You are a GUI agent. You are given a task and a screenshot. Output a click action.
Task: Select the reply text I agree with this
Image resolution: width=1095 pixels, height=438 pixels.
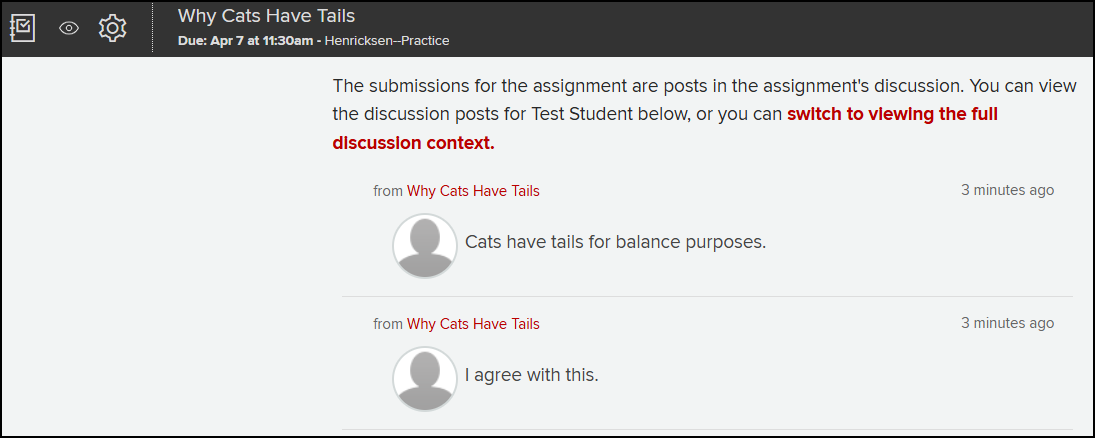pyautogui.click(x=532, y=376)
